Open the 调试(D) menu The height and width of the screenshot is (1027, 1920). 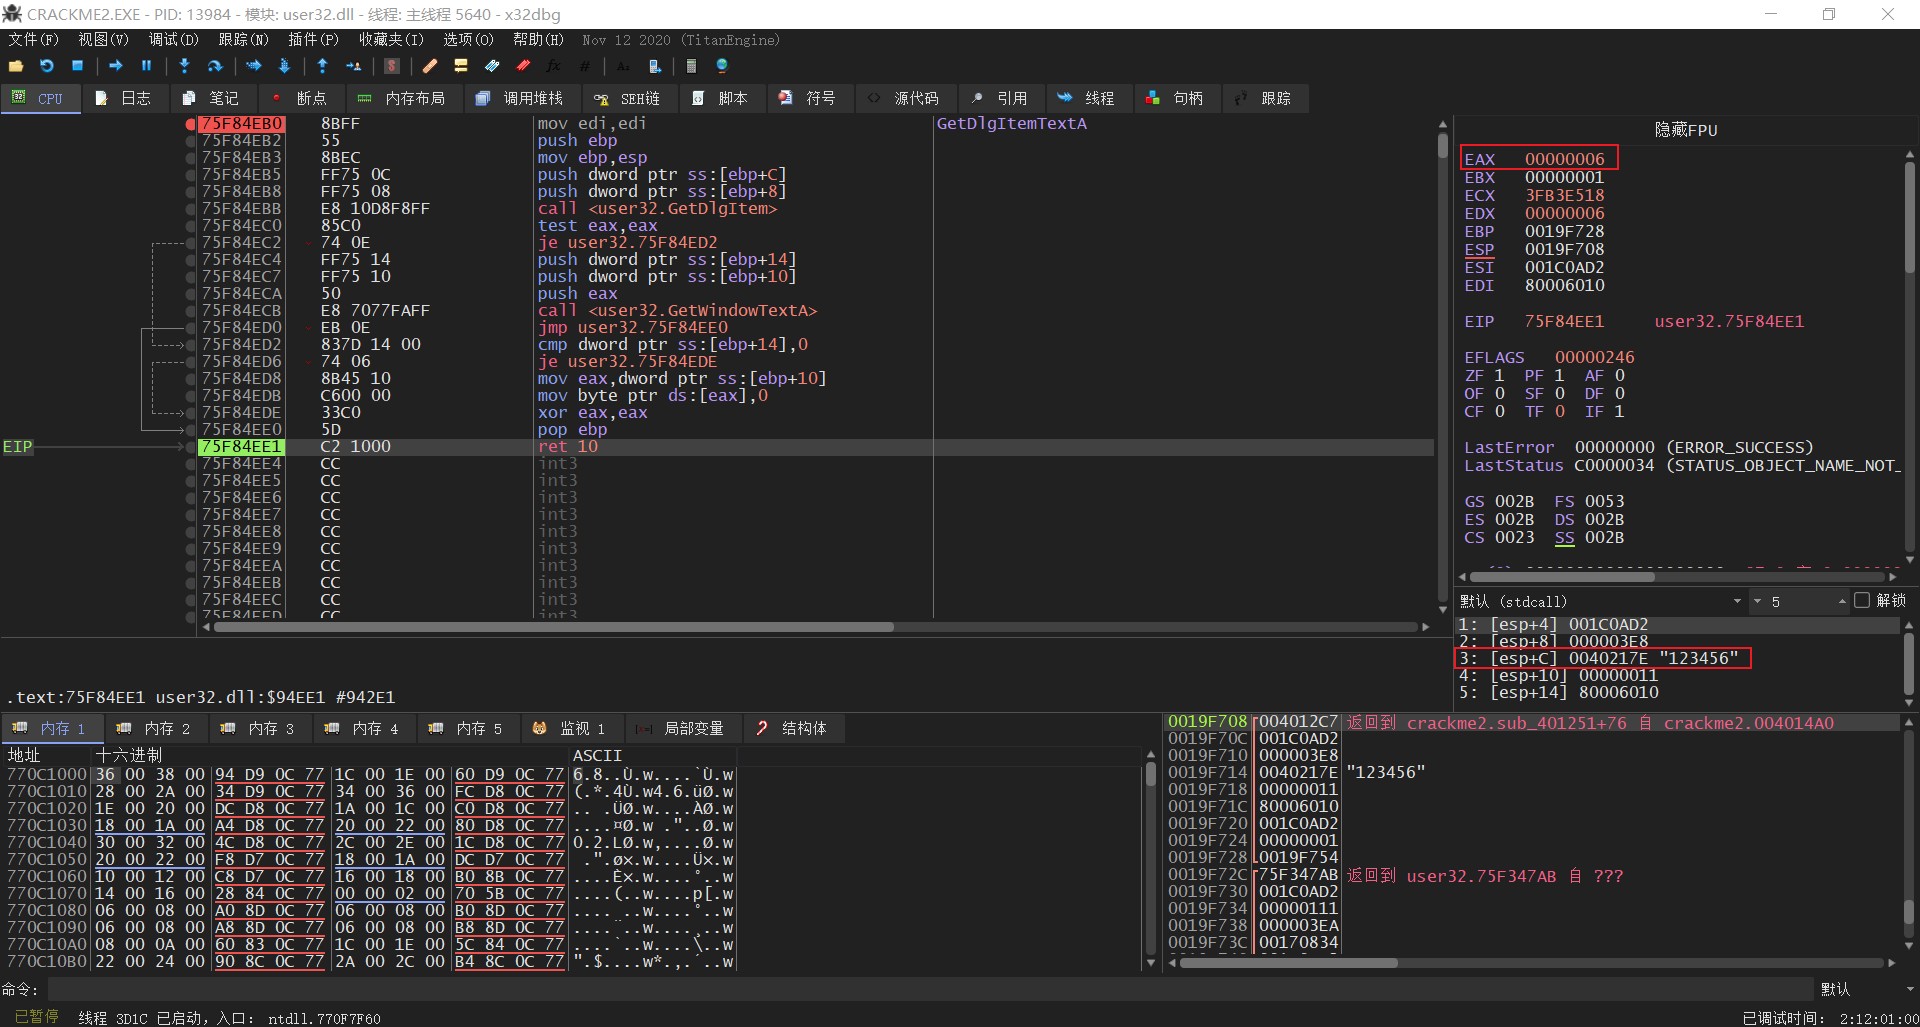click(x=173, y=40)
